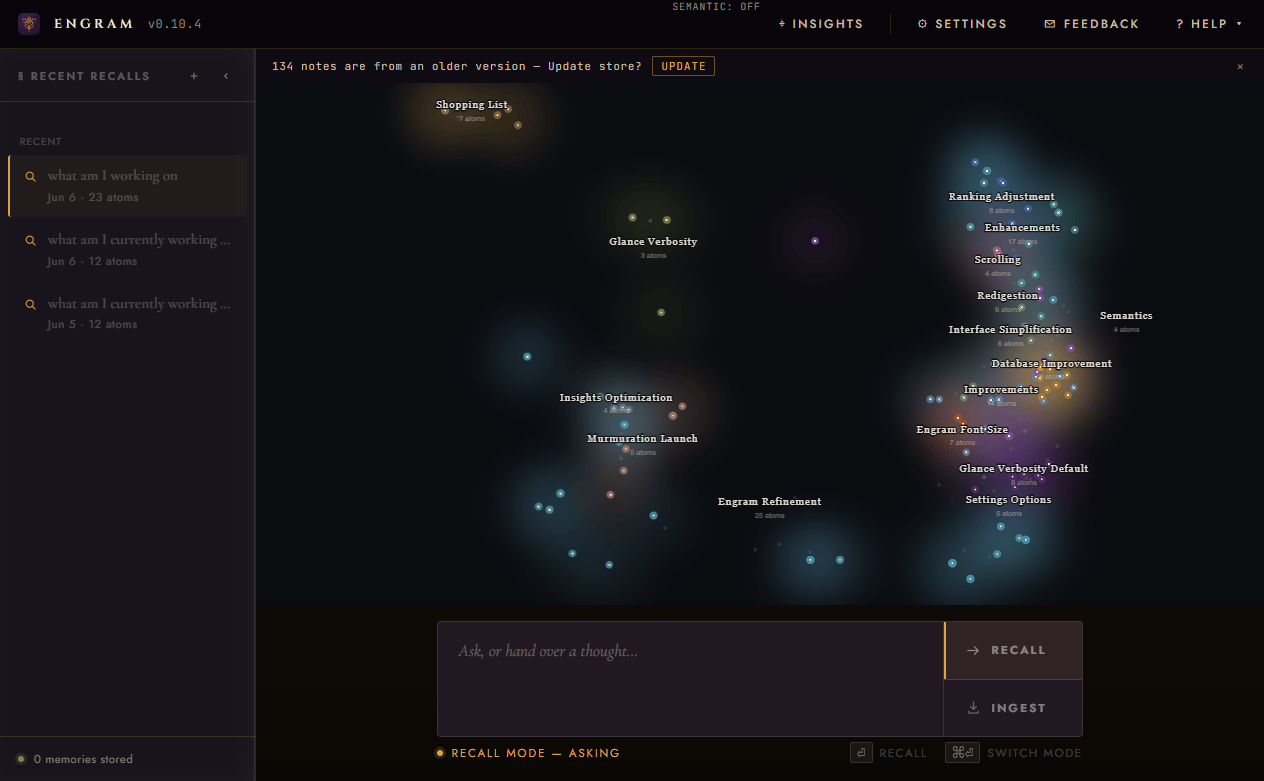Open Settings from the top bar
This screenshot has width=1264, height=781.
(x=962, y=24)
